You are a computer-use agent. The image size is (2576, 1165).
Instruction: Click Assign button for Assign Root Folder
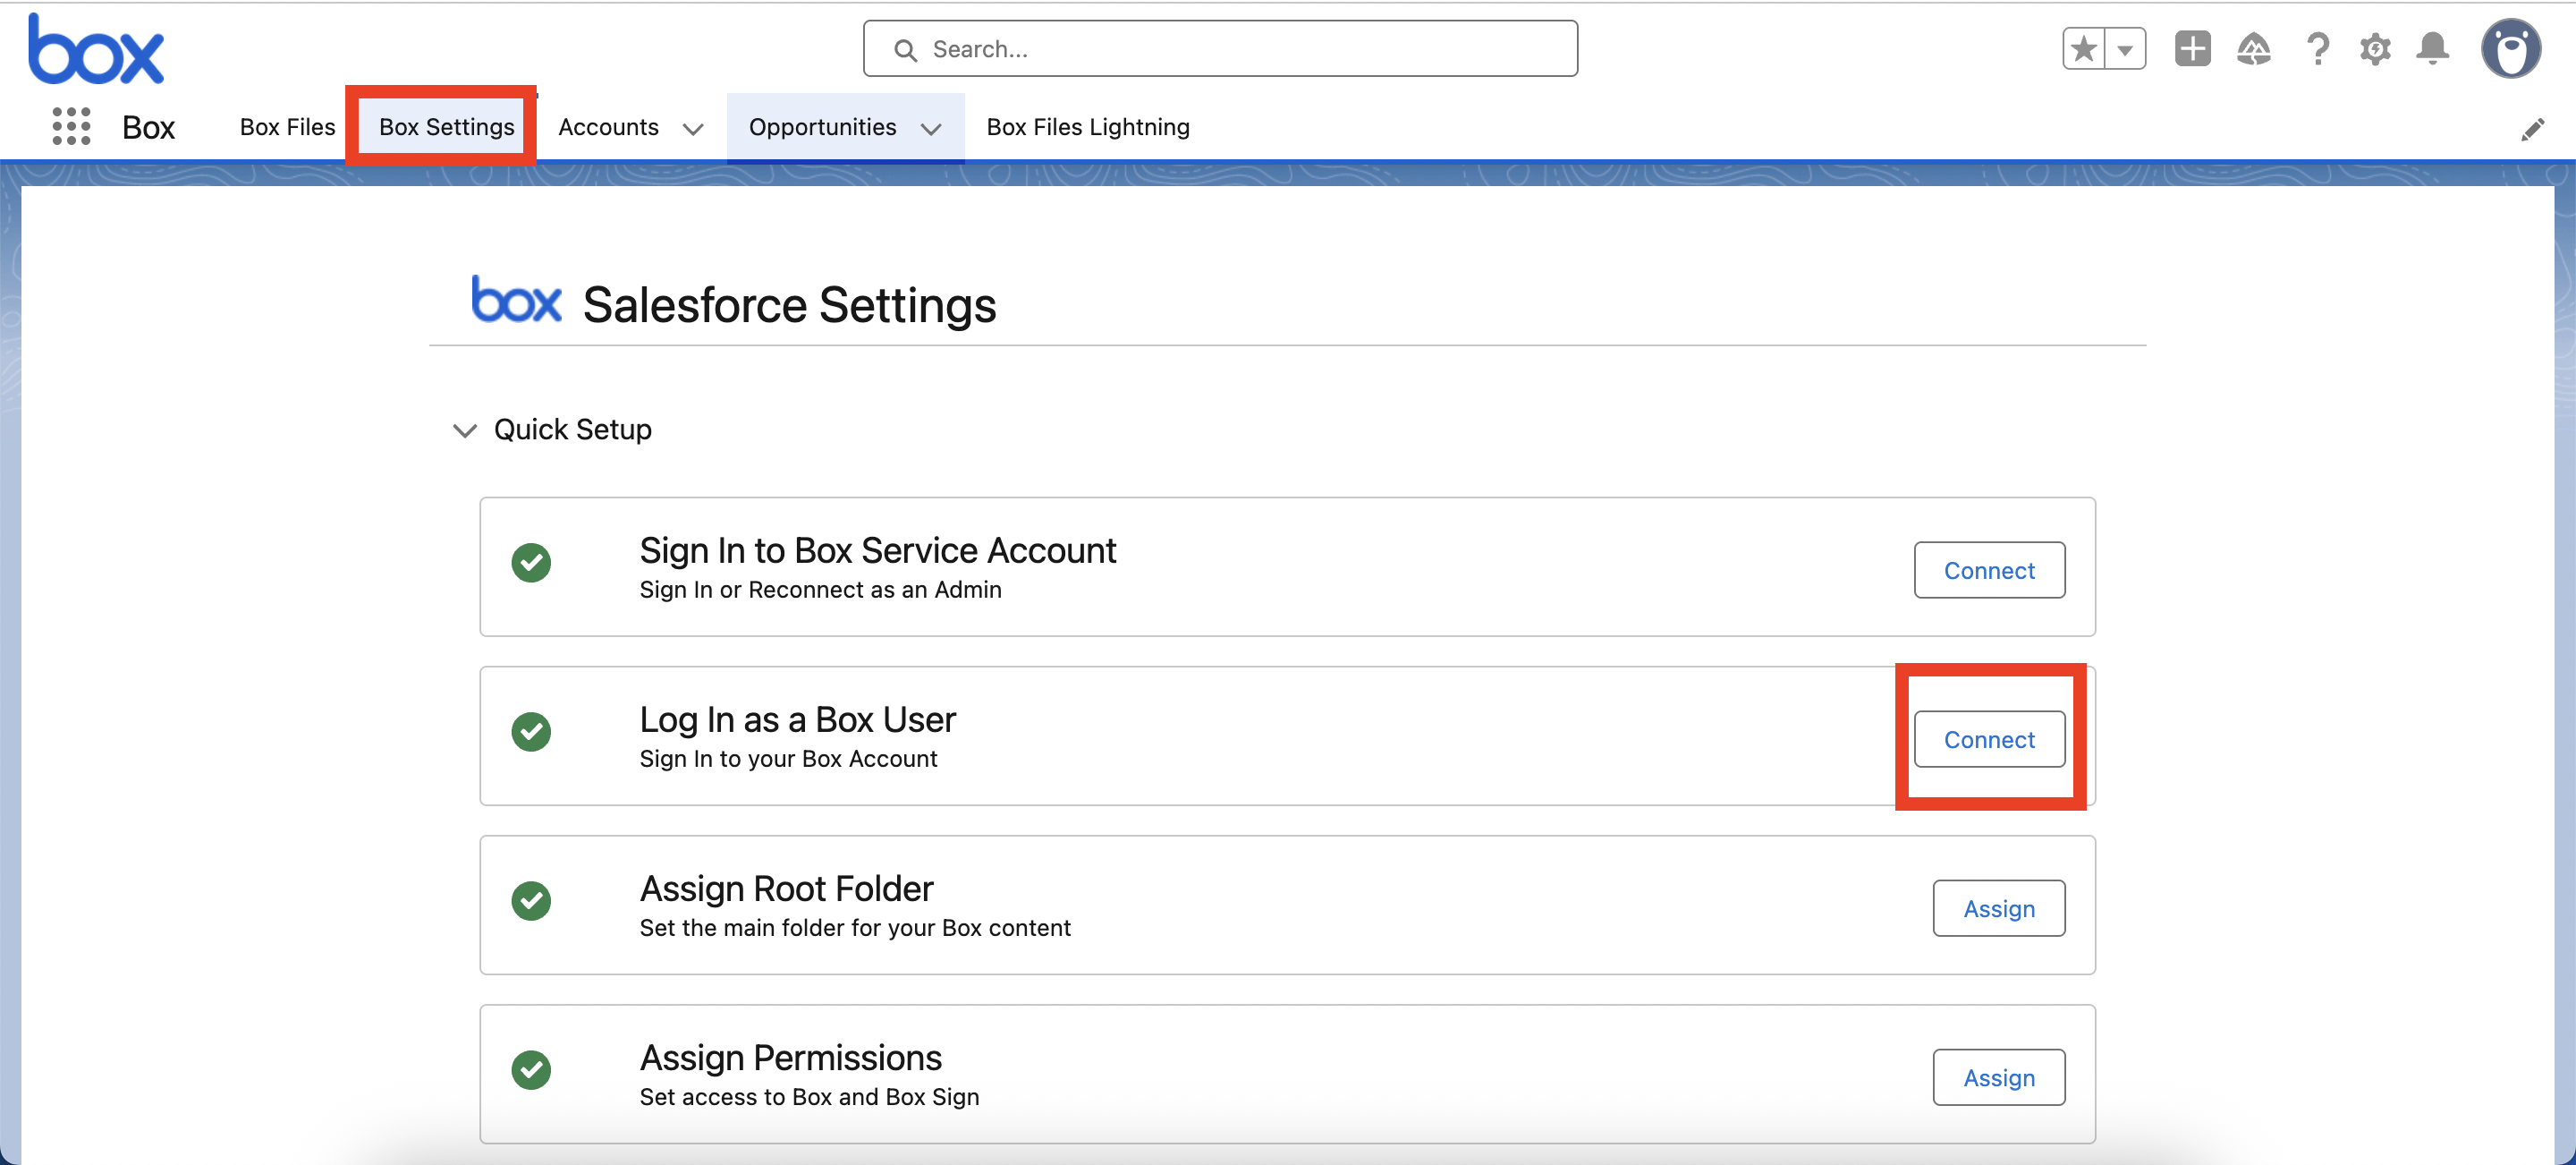[1998, 908]
